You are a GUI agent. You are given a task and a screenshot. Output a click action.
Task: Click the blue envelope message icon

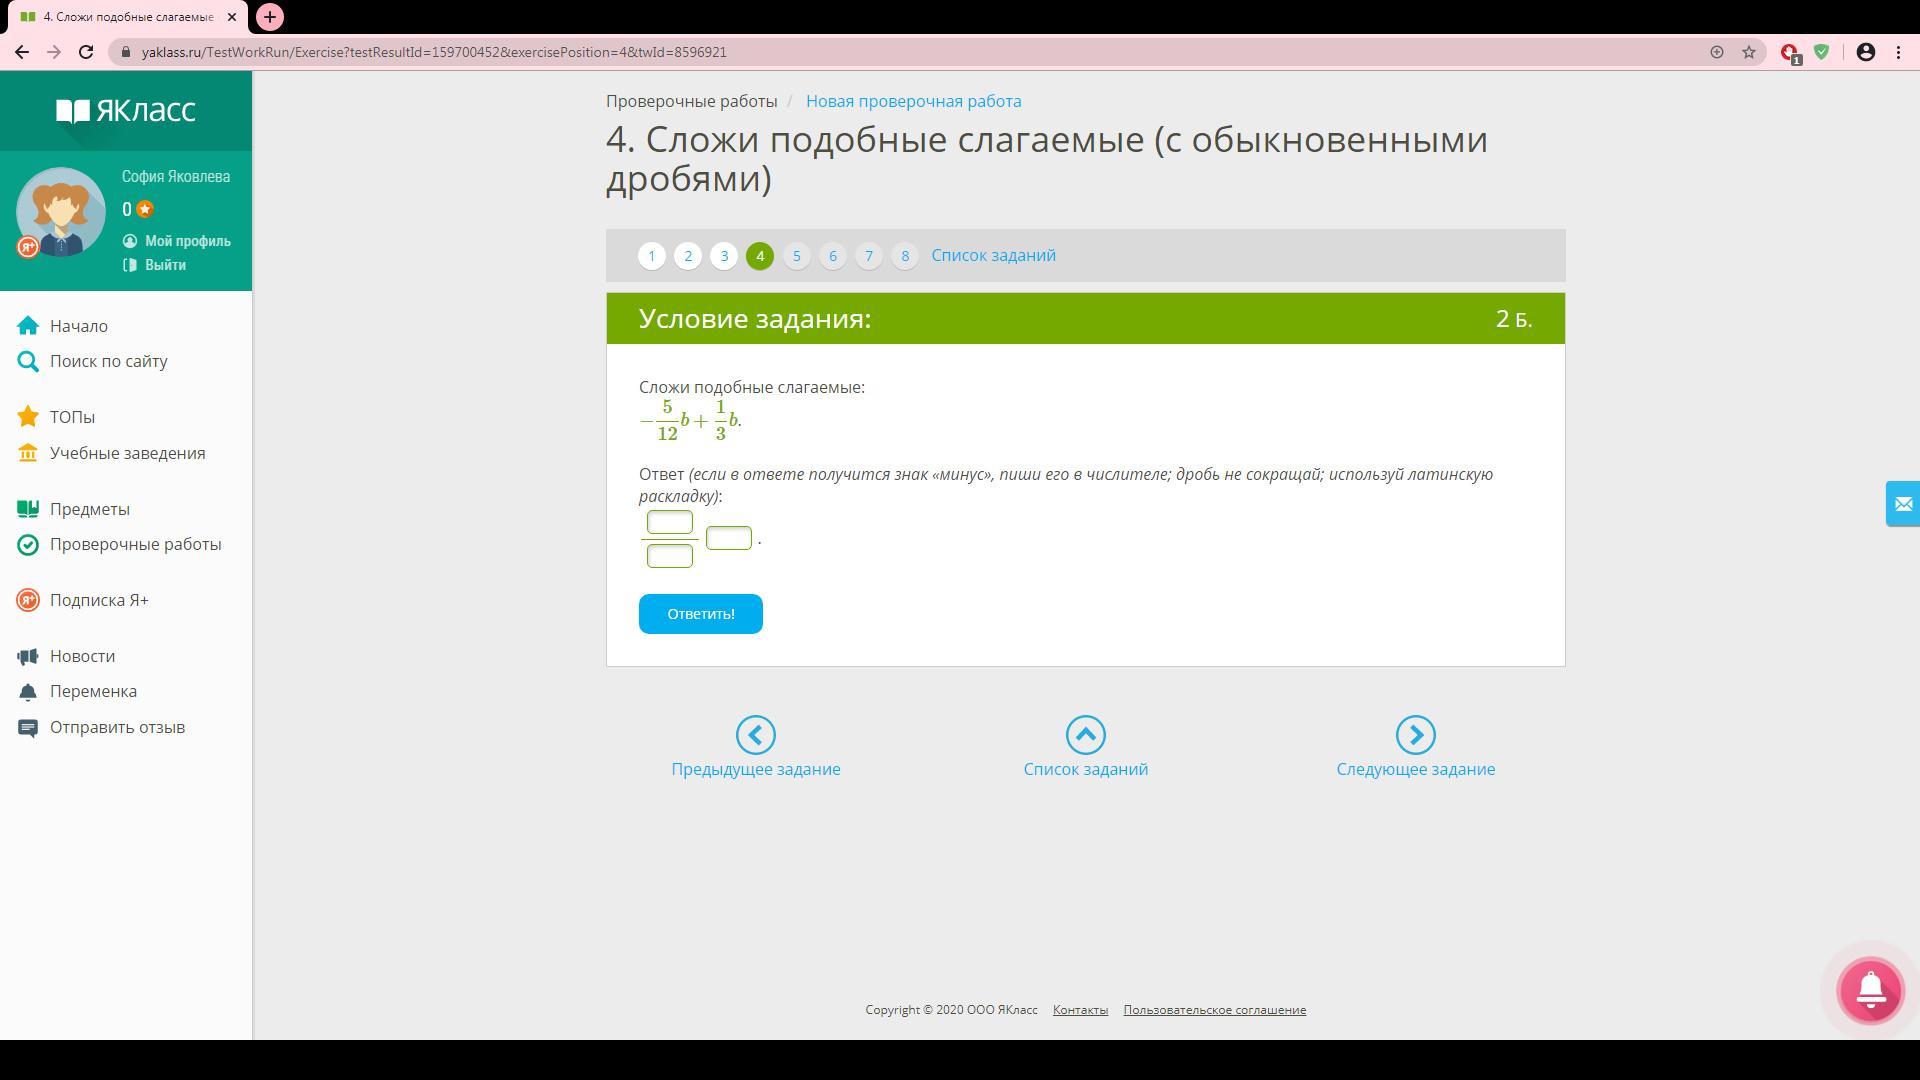pos(1902,504)
